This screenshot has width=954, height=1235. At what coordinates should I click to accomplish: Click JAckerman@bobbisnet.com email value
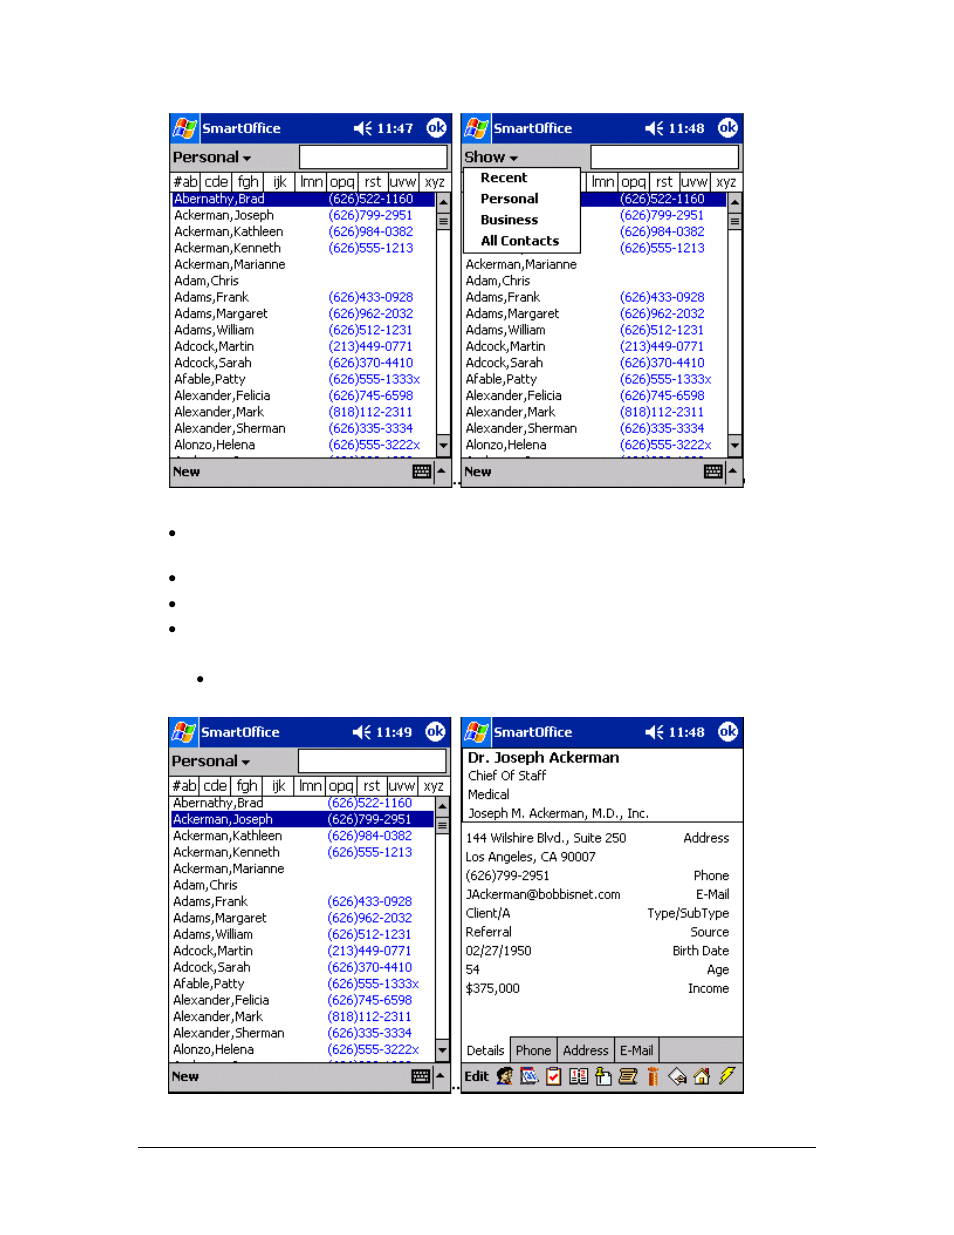(x=543, y=895)
